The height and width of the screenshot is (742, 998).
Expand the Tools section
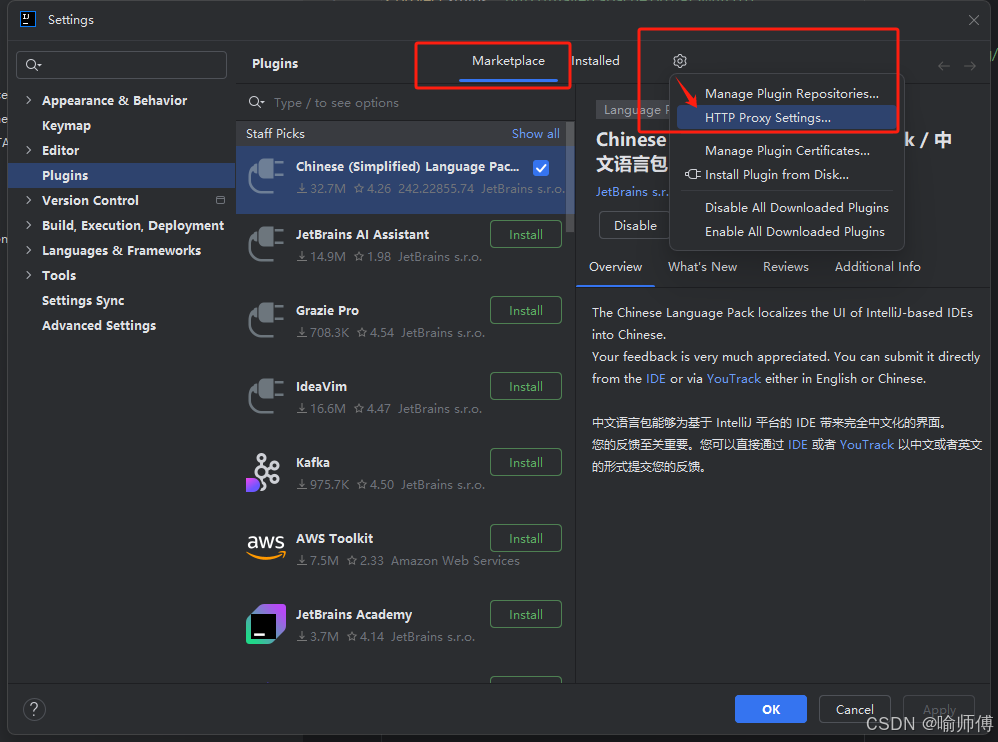[x=29, y=275]
